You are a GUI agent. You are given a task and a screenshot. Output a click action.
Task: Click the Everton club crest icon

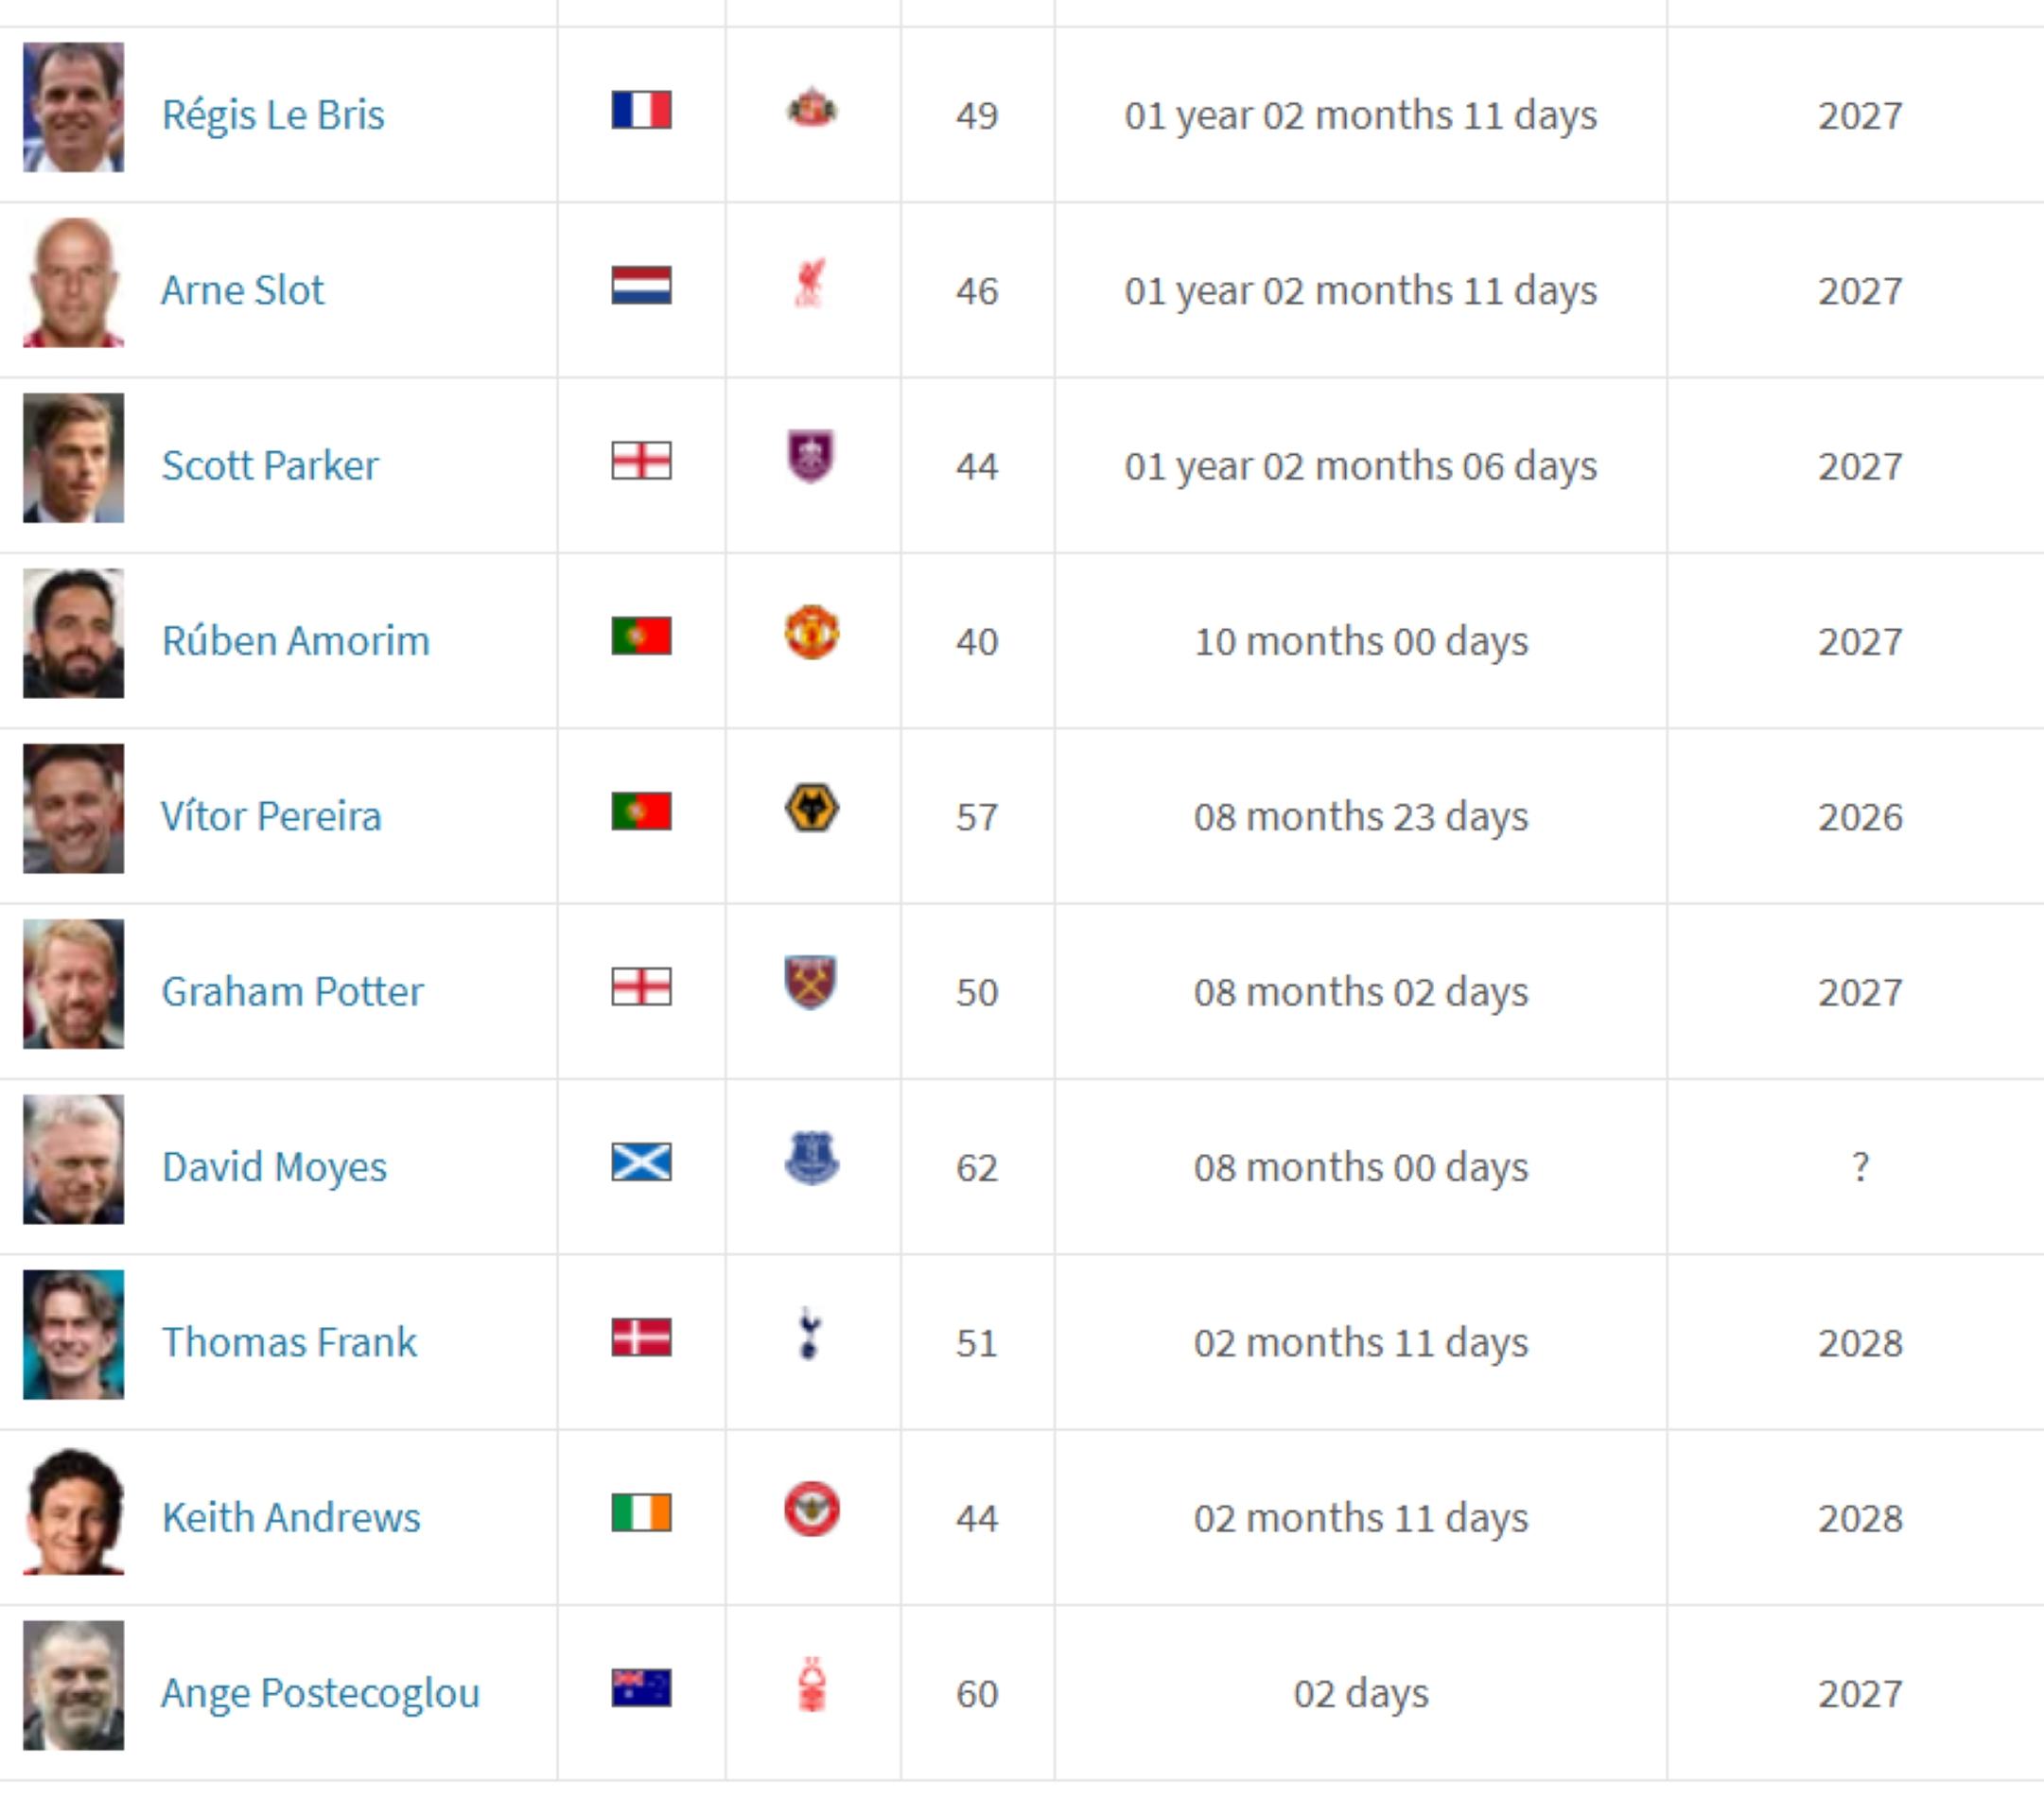[811, 1159]
